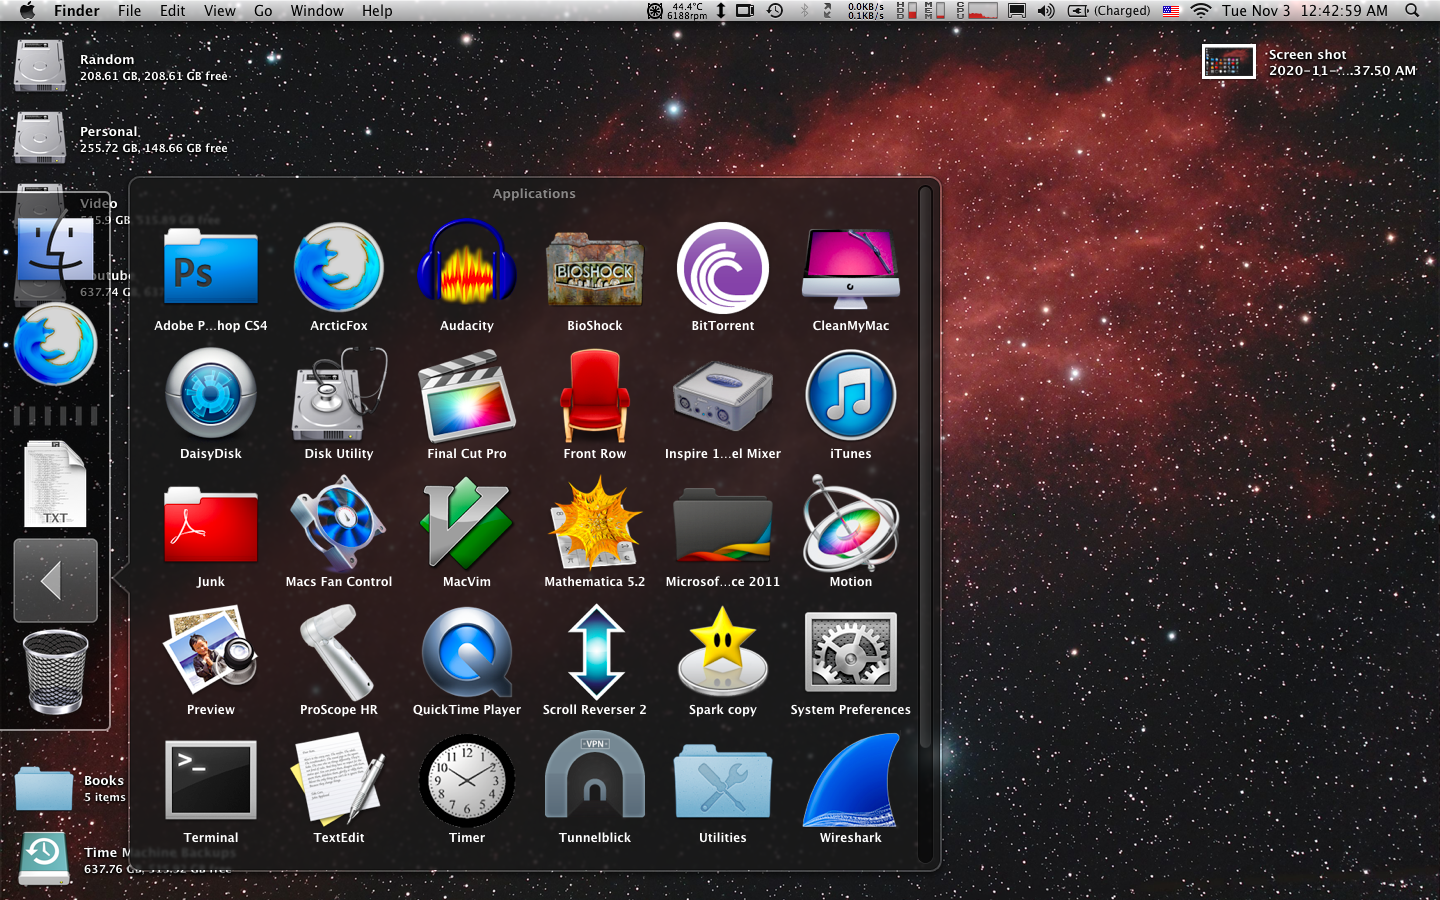This screenshot has width=1440, height=900.
Task: Select the Personal drive on desktop
Action: click(40, 138)
